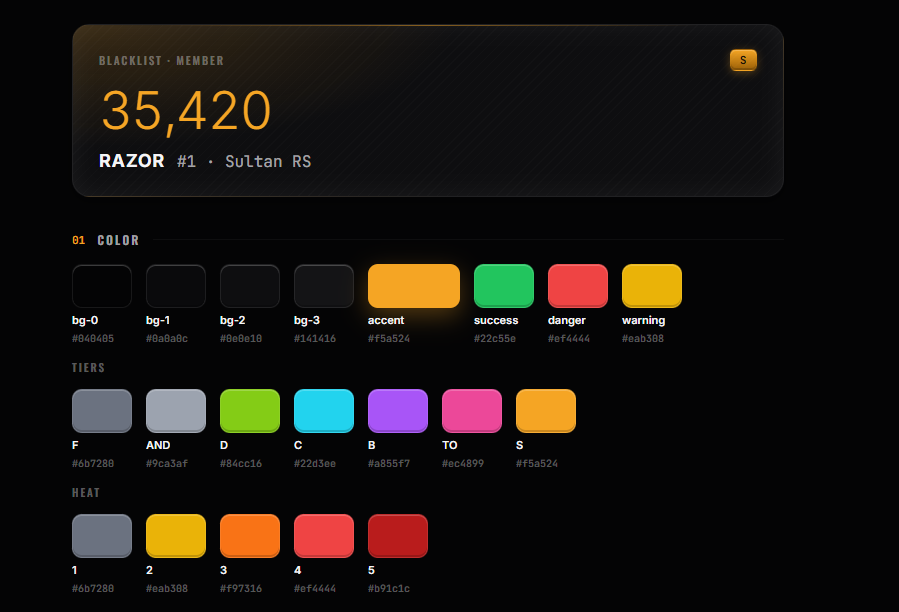Viewport: 899px width, 612px height.
Task: Click the BLACKLIST · MEMBER label
Action: [161, 60]
